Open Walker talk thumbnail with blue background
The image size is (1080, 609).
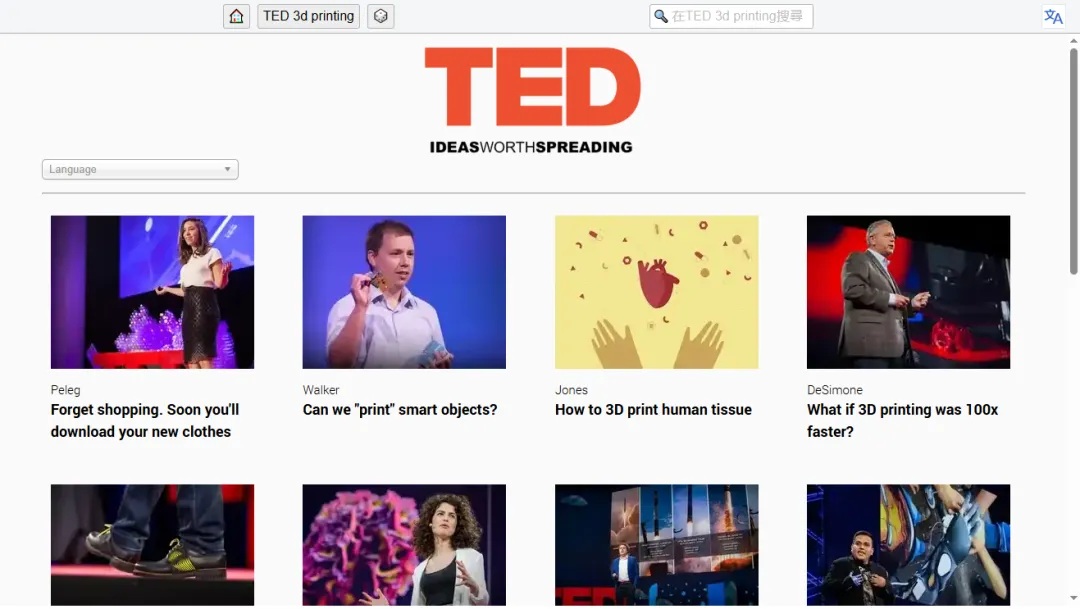pos(404,292)
